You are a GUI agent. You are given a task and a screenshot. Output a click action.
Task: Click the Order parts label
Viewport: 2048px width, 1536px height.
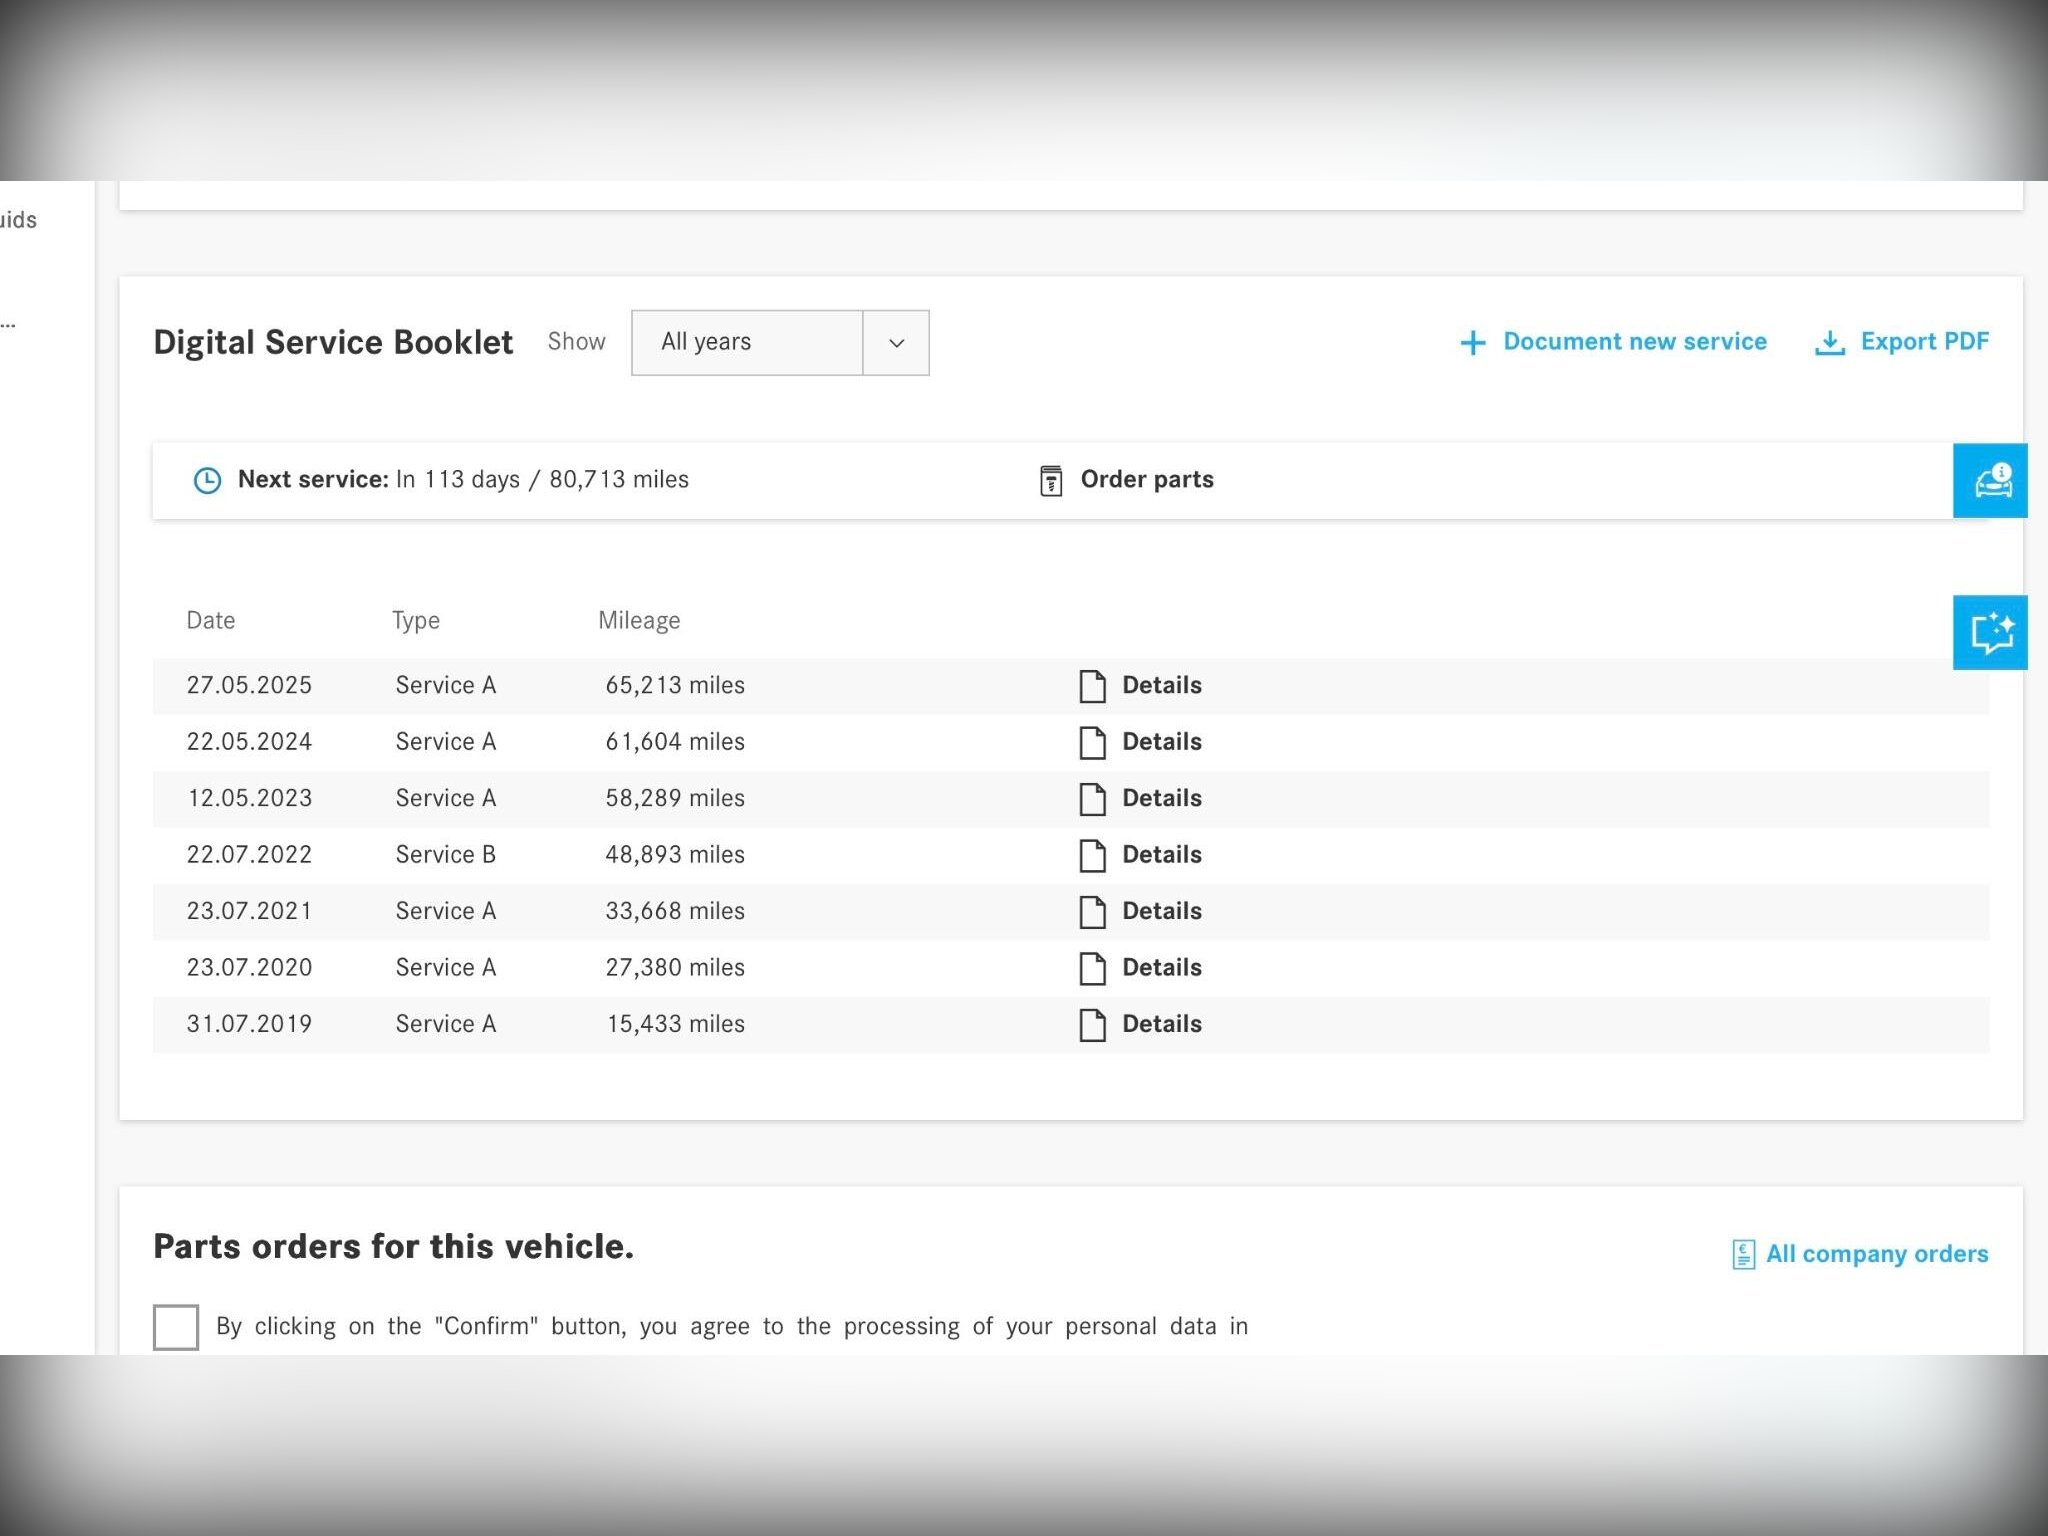[1146, 480]
